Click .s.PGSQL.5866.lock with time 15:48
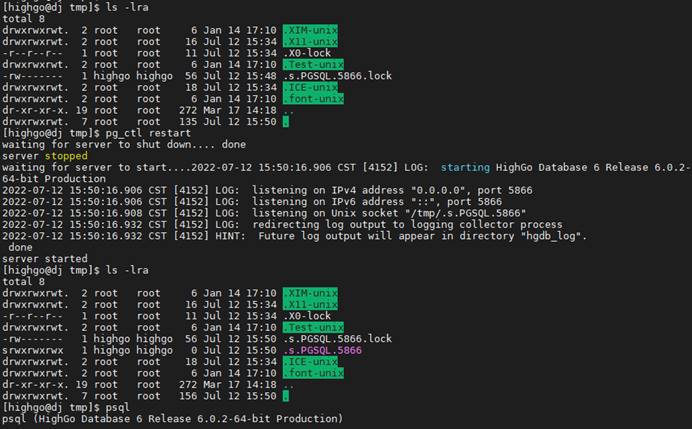Viewport: 692px width, 429px height. (x=338, y=76)
